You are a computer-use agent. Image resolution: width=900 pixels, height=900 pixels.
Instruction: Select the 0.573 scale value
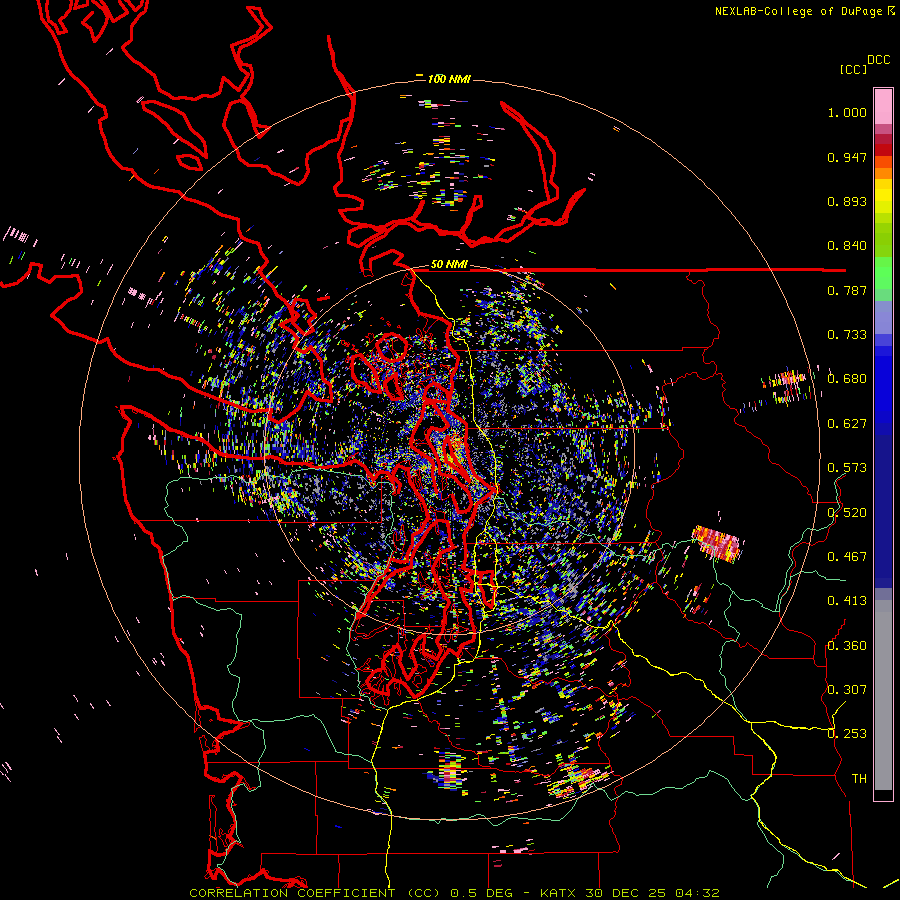847,468
